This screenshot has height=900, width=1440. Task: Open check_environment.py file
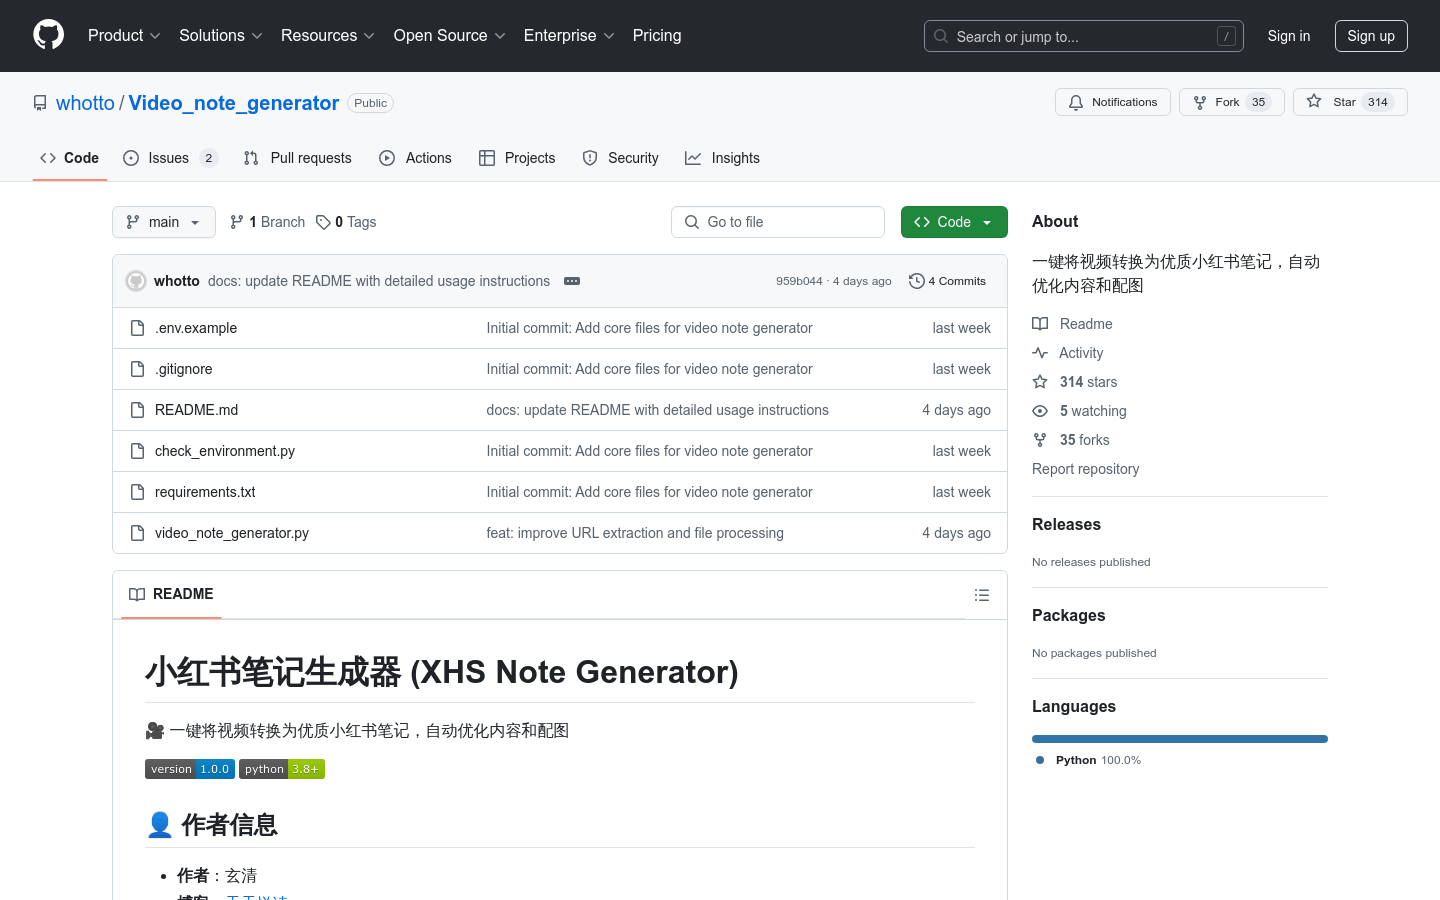[225, 451]
